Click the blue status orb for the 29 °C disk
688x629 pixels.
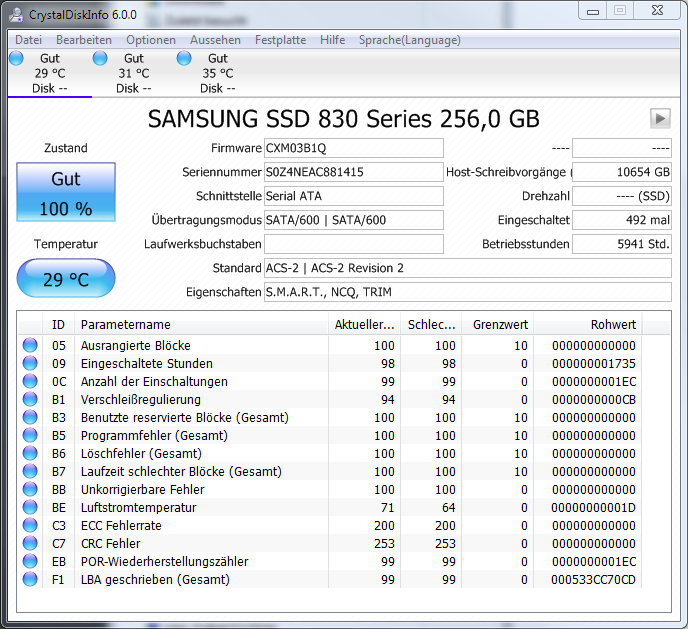tap(16, 58)
